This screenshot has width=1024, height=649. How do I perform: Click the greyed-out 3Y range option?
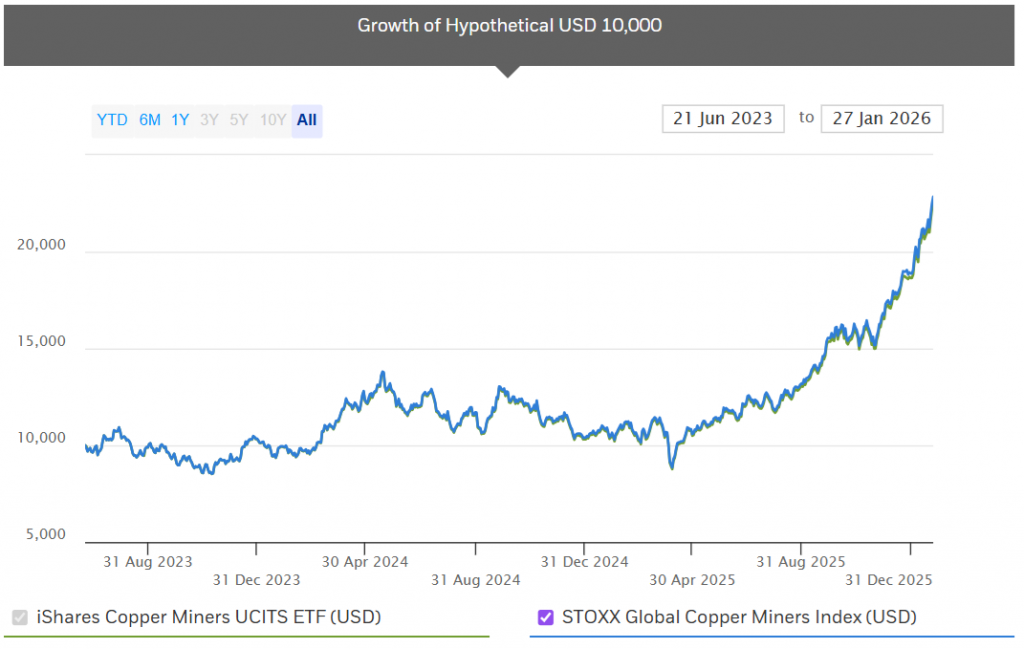(209, 120)
